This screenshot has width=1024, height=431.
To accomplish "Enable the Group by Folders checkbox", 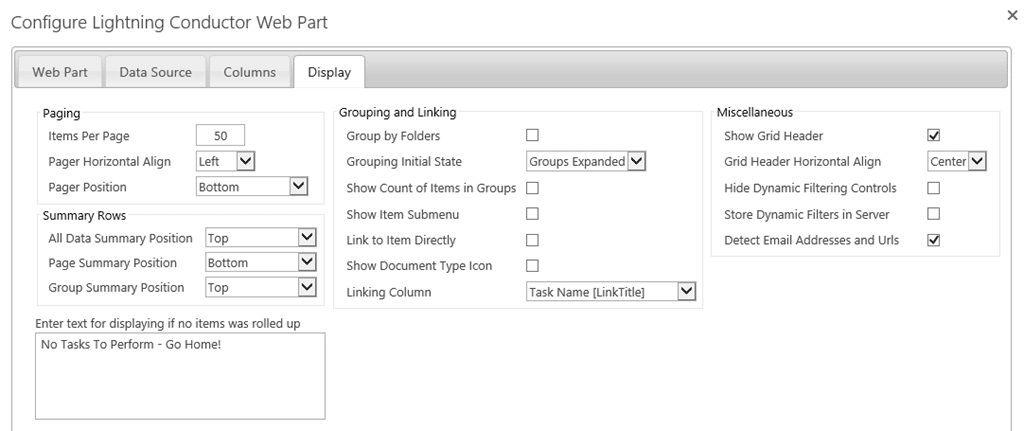I will click(532, 135).
